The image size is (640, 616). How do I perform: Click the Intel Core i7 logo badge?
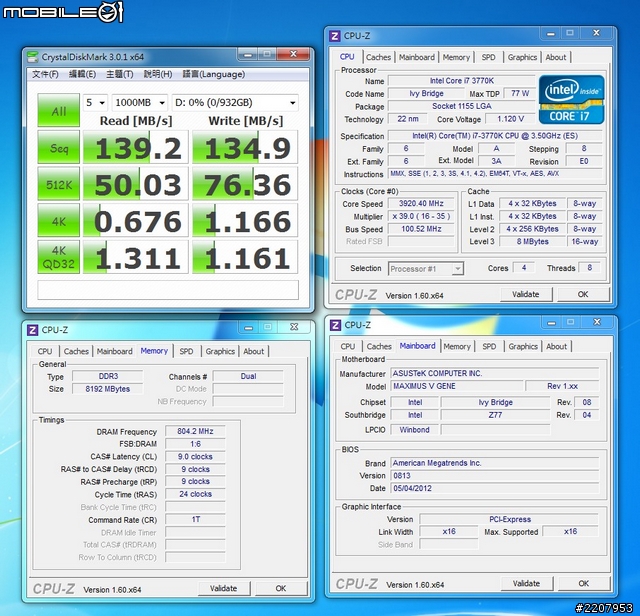pyautogui.click(x=571, y=100)
